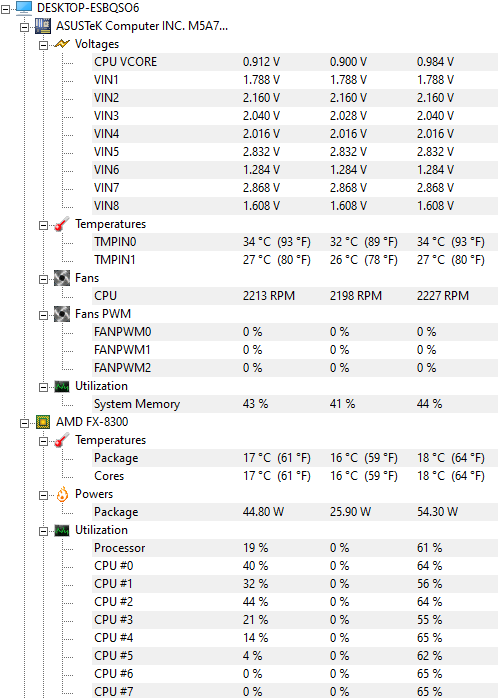This screenshot has height=698, width=498.
Task: Collapse the AMD FX-8300 node
Action: tap(24, 423)
